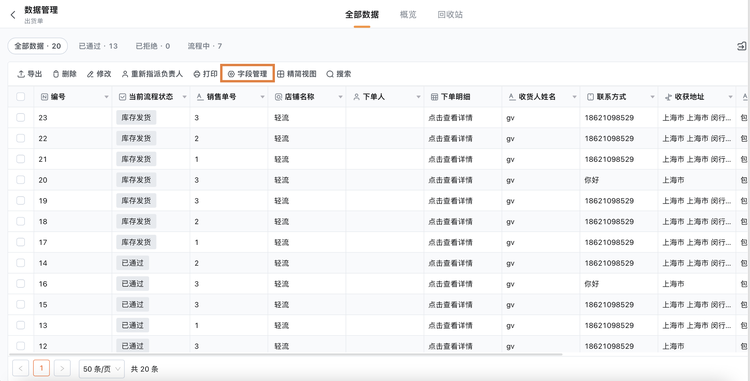Click the 编号 column type icon
The height and width of the screenshot is (381, 750).
click(x=44, y=97)
